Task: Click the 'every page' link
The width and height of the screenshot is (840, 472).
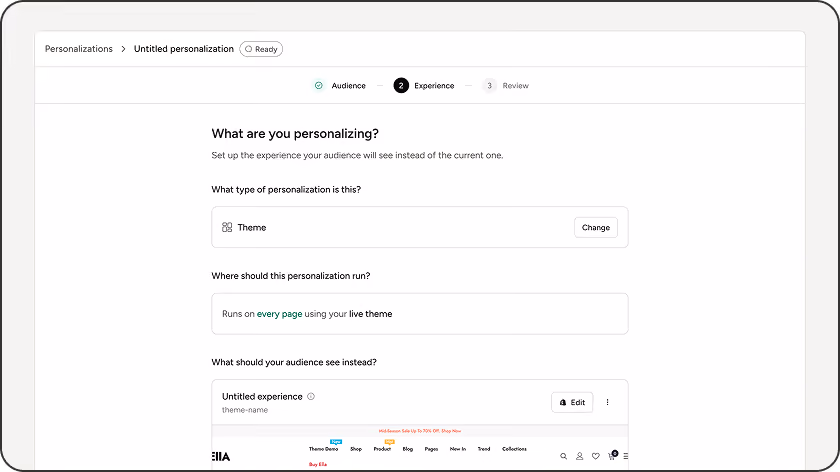Action: [x=279, y=314]
